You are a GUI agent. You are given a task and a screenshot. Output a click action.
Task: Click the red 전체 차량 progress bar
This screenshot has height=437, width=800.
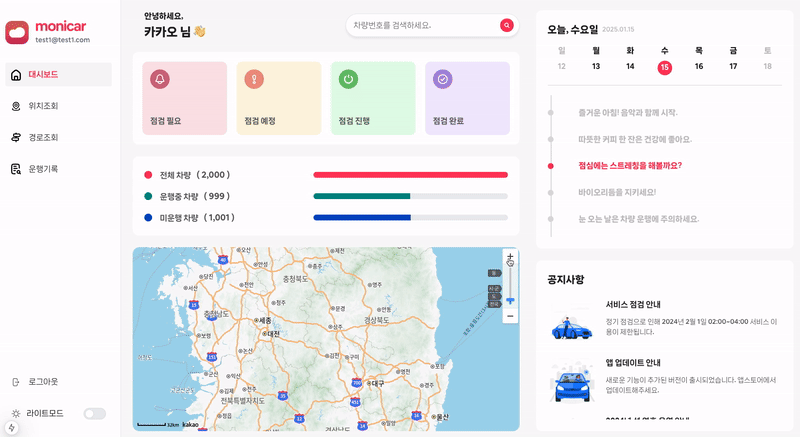click(x=411, y=175)
